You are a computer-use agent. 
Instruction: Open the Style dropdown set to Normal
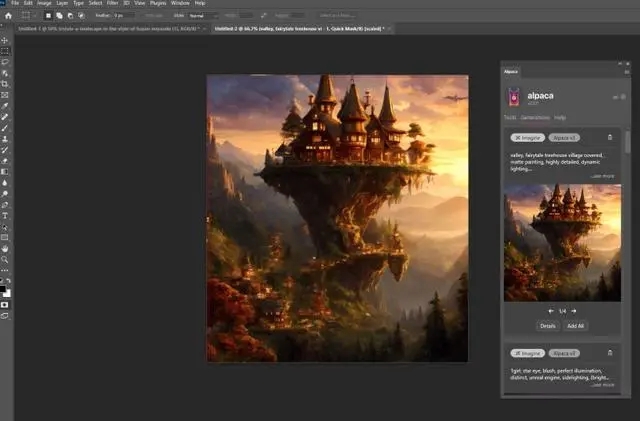point(203,16)
